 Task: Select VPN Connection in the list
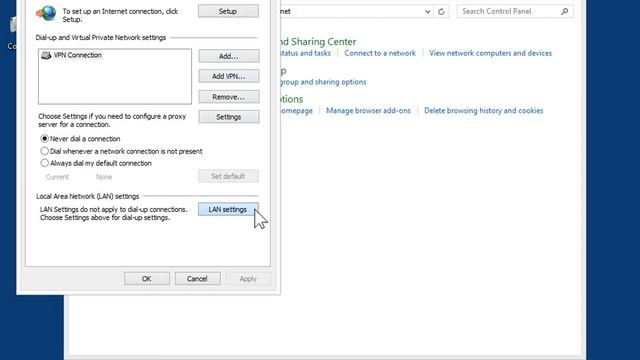[77, 55]
